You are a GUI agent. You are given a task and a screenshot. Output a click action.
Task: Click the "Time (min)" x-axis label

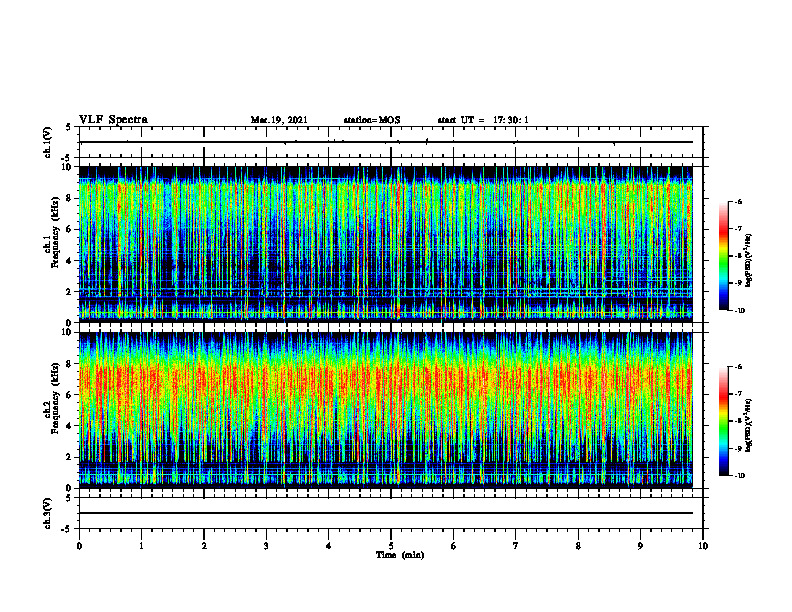(x=400, y=555)
